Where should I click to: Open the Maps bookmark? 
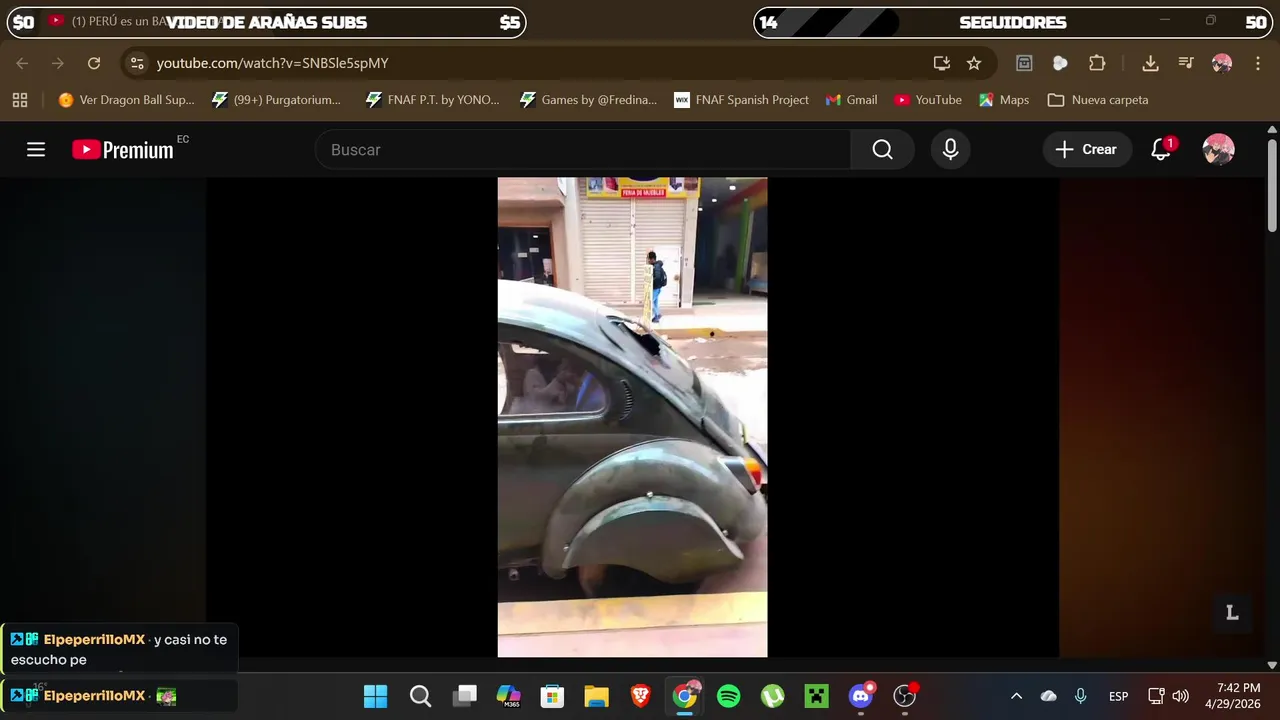click(x=1004, y=100)
